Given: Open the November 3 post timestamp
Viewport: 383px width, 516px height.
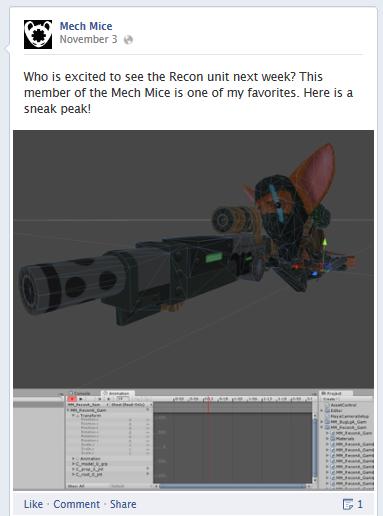Looking at the screenshot, I should pos(88,39).
